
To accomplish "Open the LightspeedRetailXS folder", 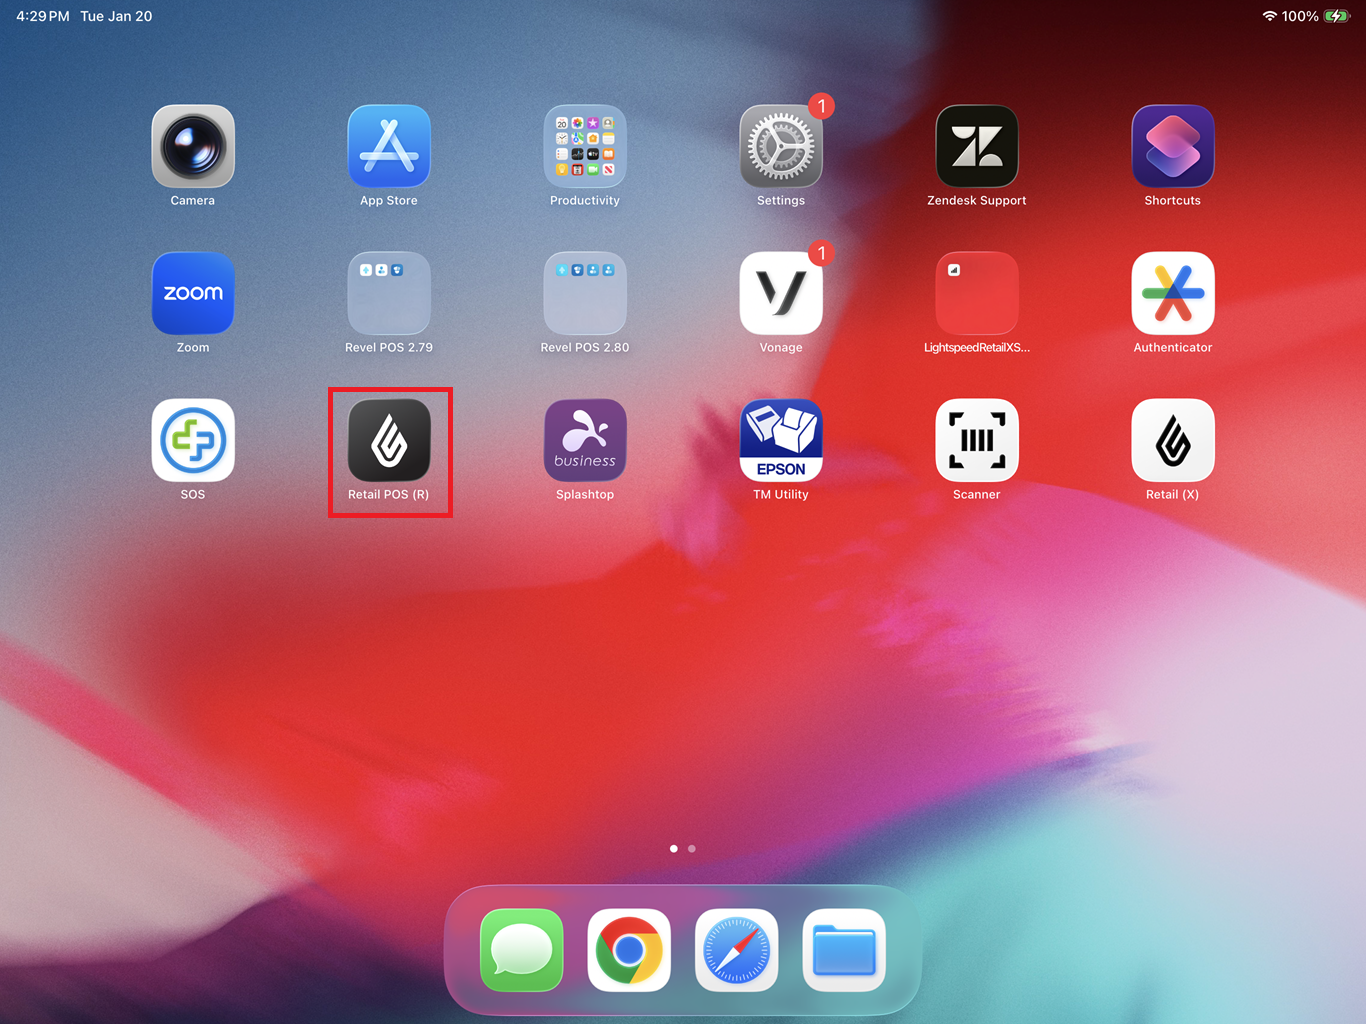I will [977, 293].
